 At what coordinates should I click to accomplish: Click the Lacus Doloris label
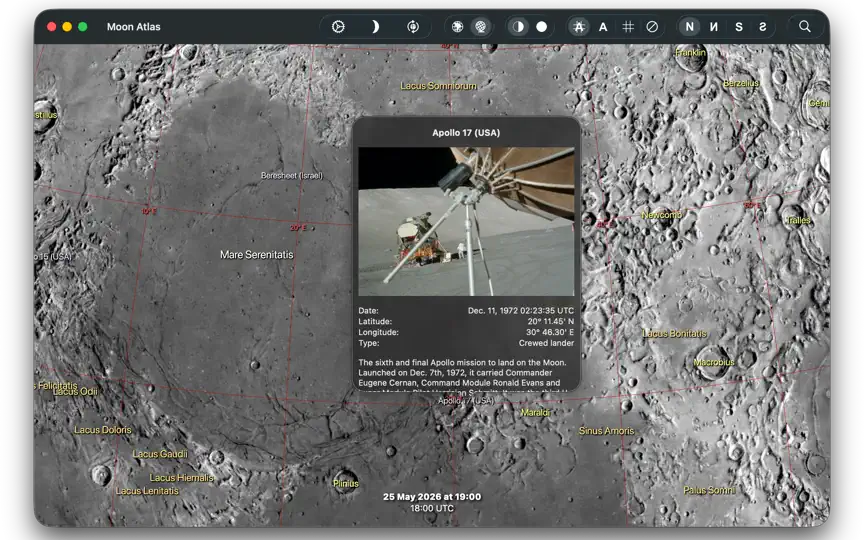point(102,430)
